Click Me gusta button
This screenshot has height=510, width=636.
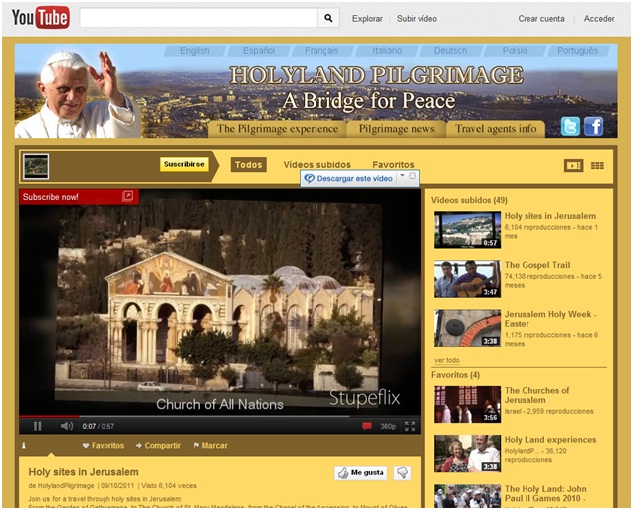tap(361, 473)
